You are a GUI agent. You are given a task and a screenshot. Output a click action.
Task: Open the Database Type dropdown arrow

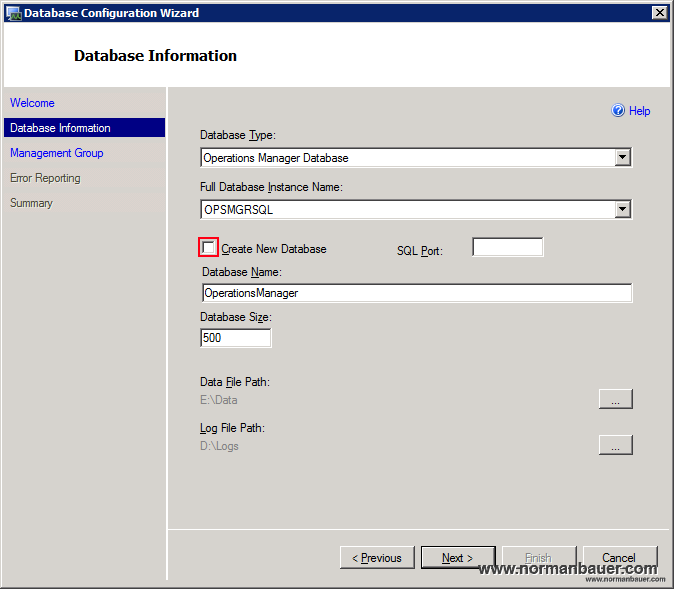point(623,157)
